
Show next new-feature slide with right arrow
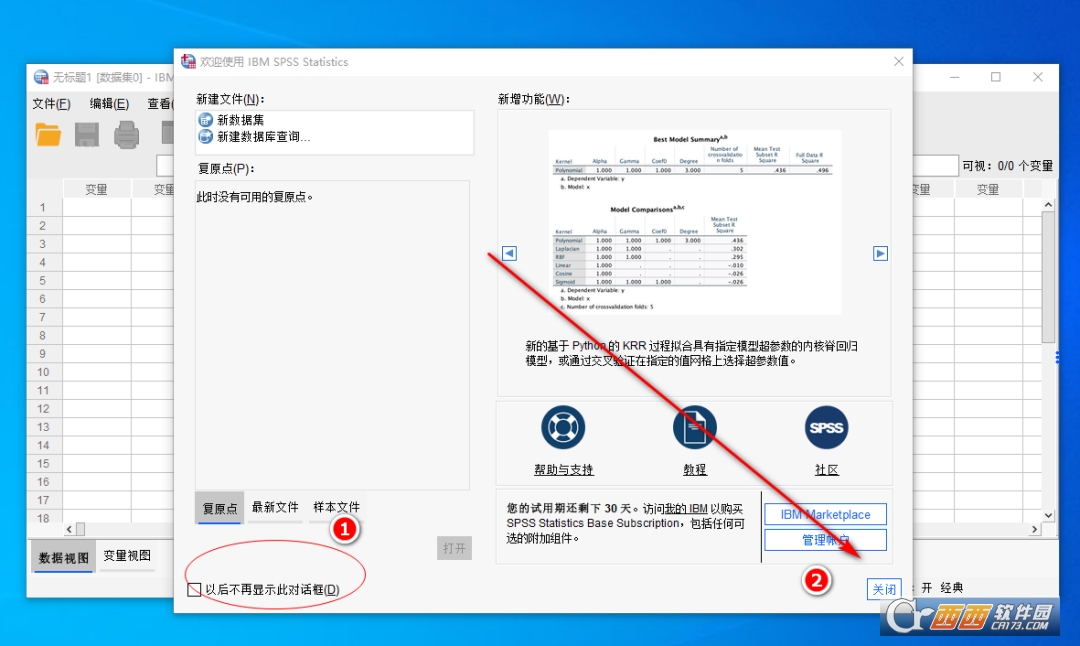pos(880,253)
